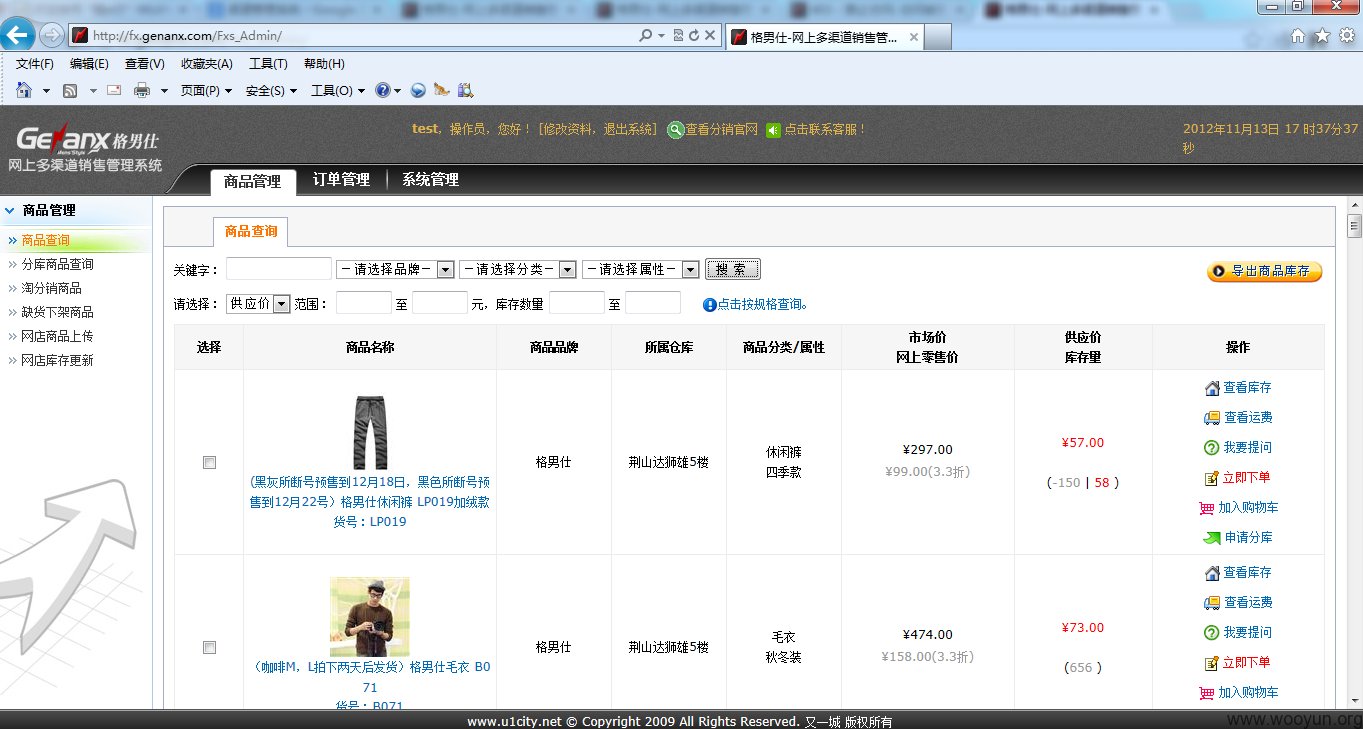Click notepad icon 立即下单 for LP019 product
Screen dimensions: 1363x729
point(1212,478)
